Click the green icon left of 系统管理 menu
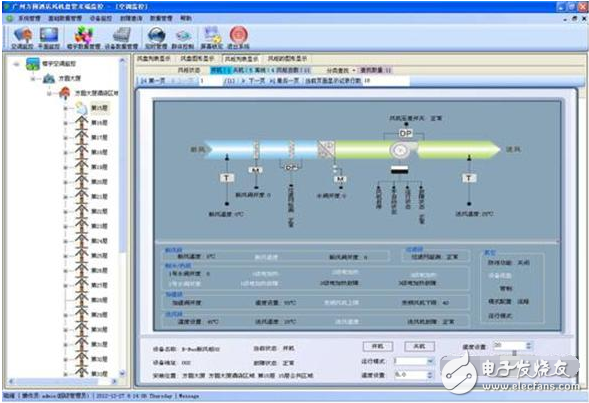589x403 pixels. pyautogui.click(x=10, y=18)
